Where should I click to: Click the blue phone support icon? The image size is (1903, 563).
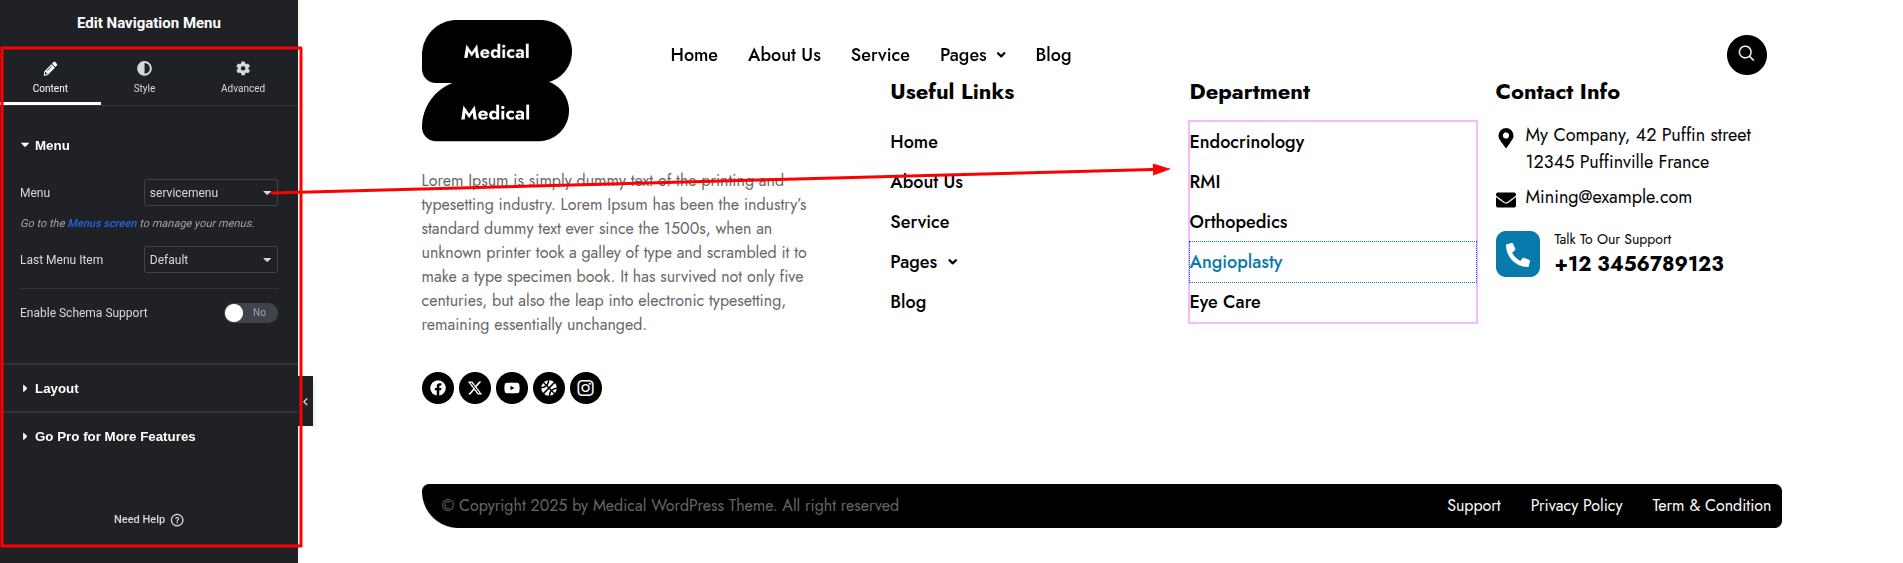pyautogui.click(x=1517, y=254)
